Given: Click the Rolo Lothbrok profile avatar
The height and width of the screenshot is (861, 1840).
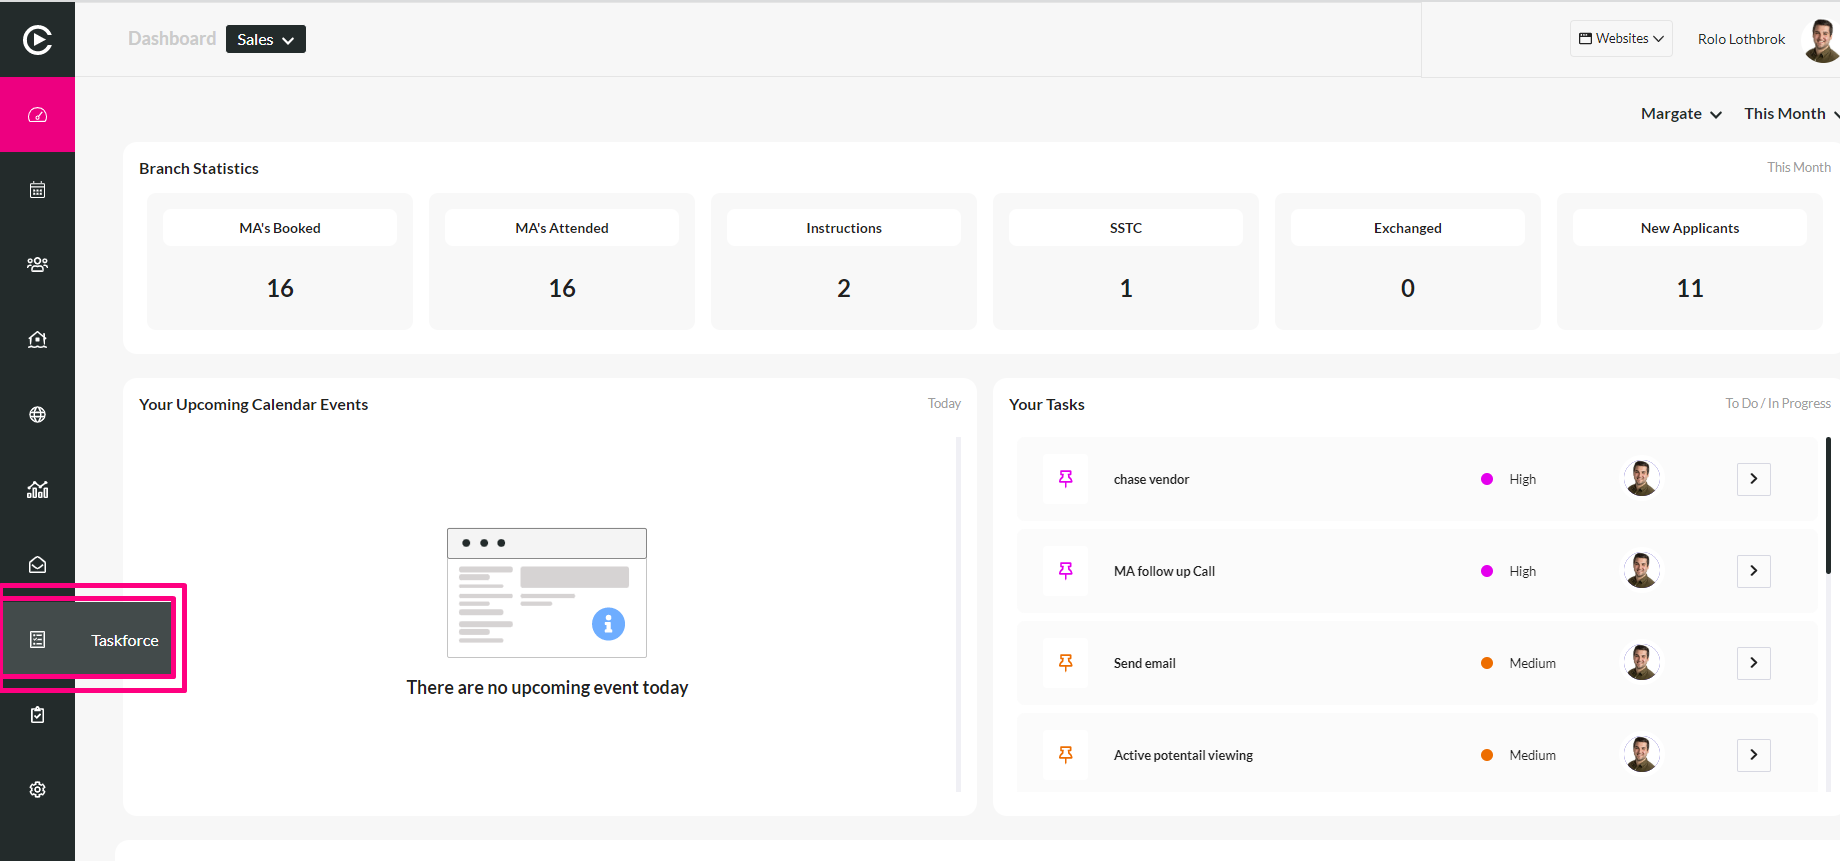Looking at the screenshot, I should [x=1821, y=39].
